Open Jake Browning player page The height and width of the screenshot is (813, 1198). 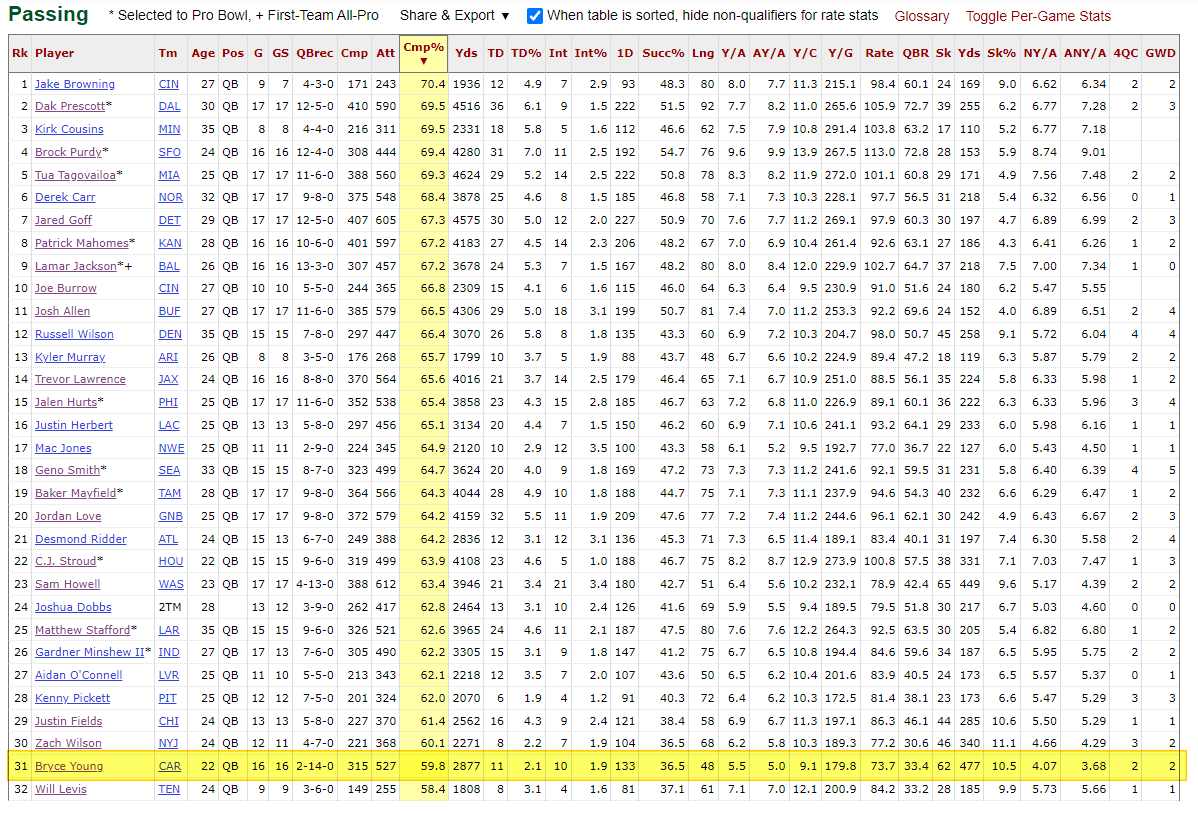coord(75,84)
